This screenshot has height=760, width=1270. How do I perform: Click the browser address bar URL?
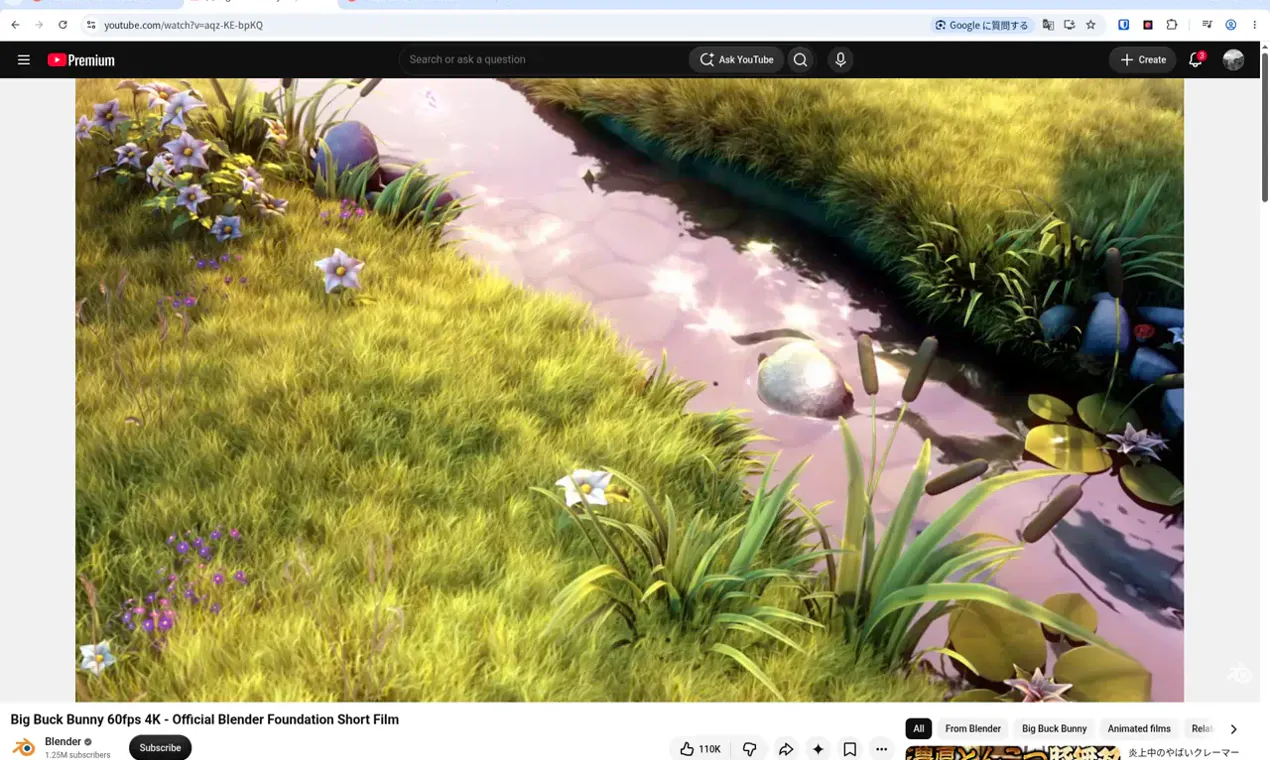[x=183, y=25]
